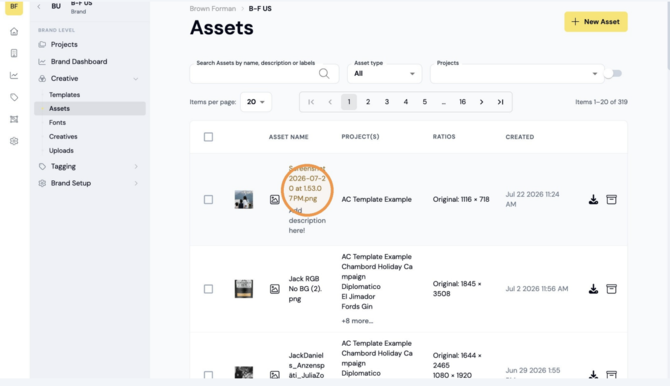Click the Brown Forman breadcrumb link
Image resolution: width=670 pixels, height=386 pixels.
pos(213,9)
